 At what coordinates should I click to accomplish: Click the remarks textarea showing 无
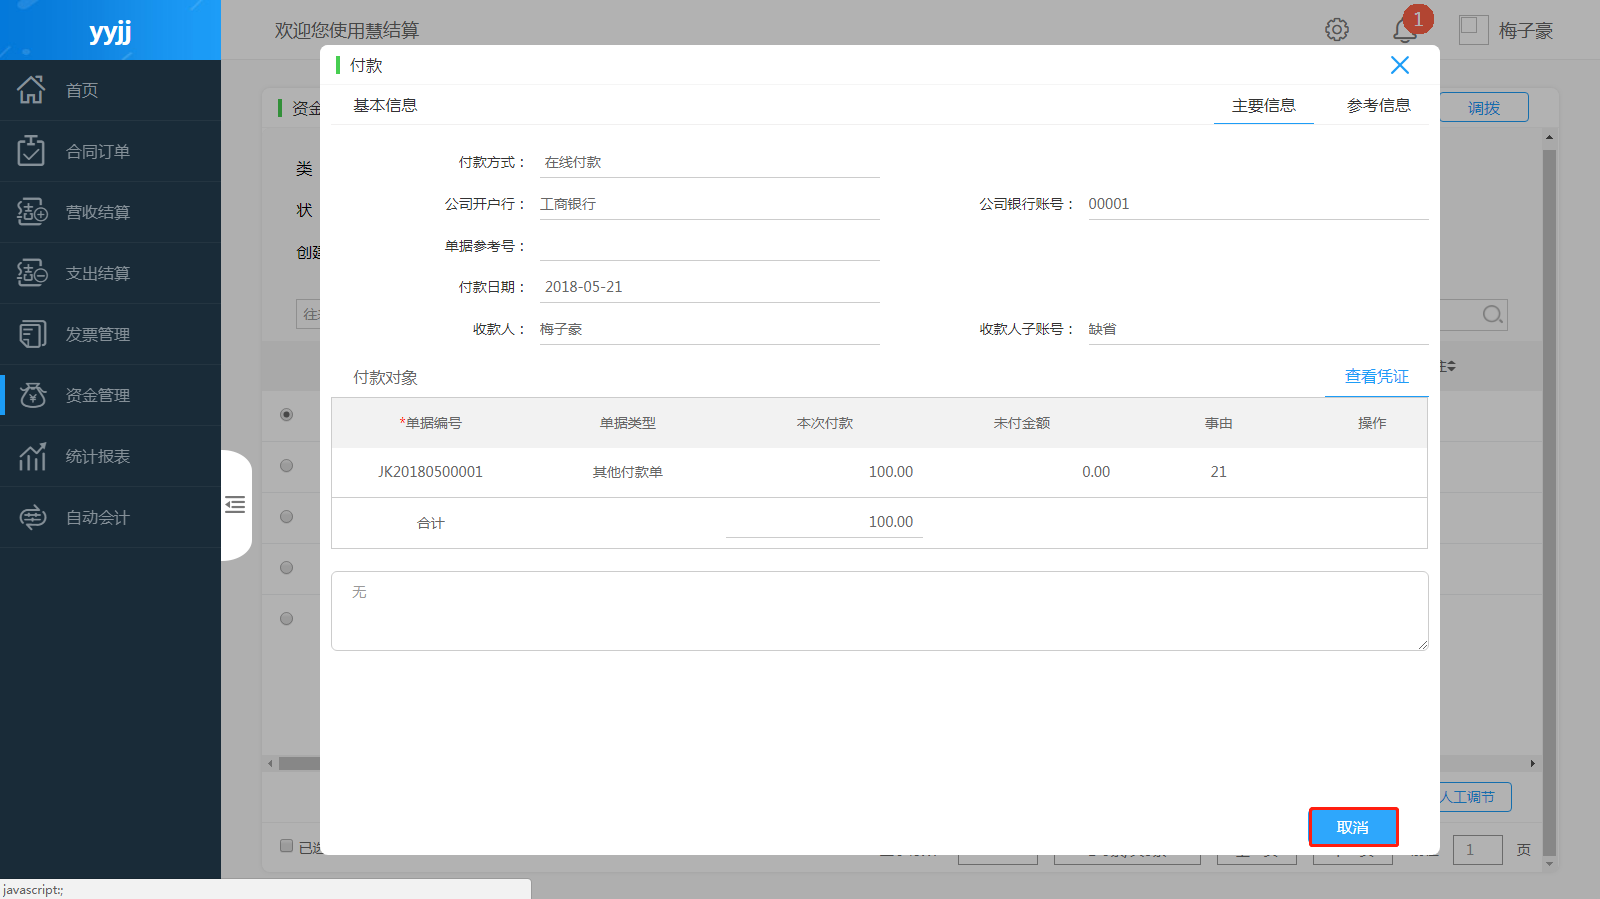(x=880, y=611)
